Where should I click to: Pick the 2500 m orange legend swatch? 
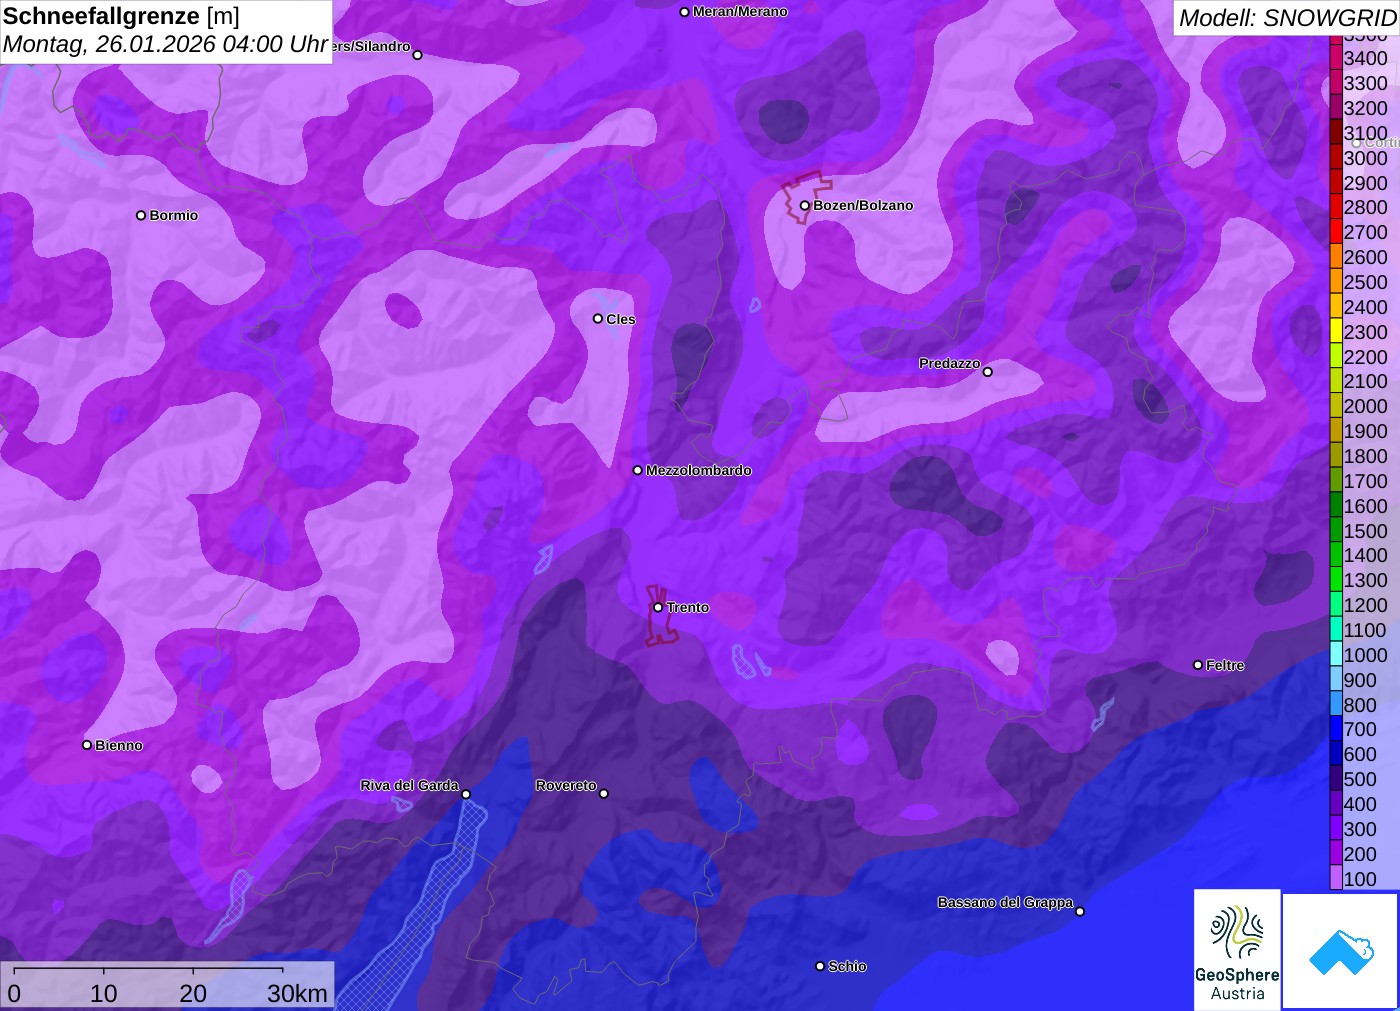click(x=1335, y=282)
